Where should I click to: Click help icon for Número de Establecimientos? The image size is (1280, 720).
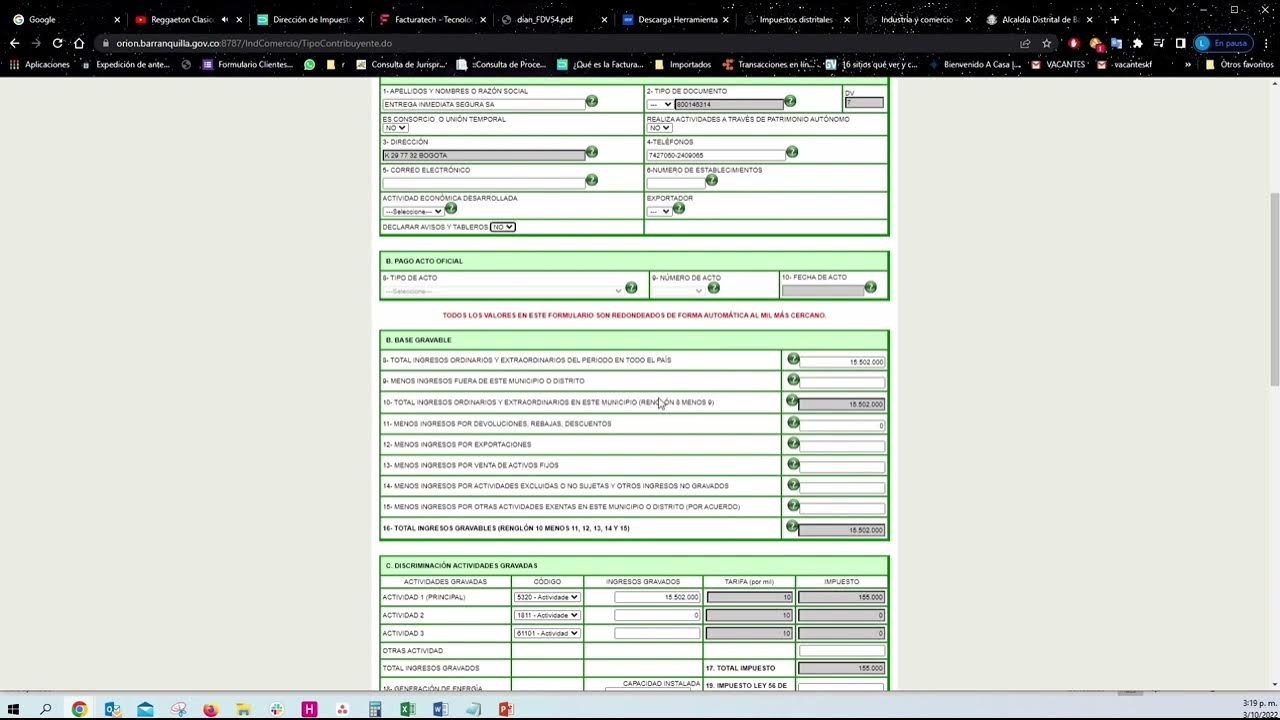pos(712,180)
